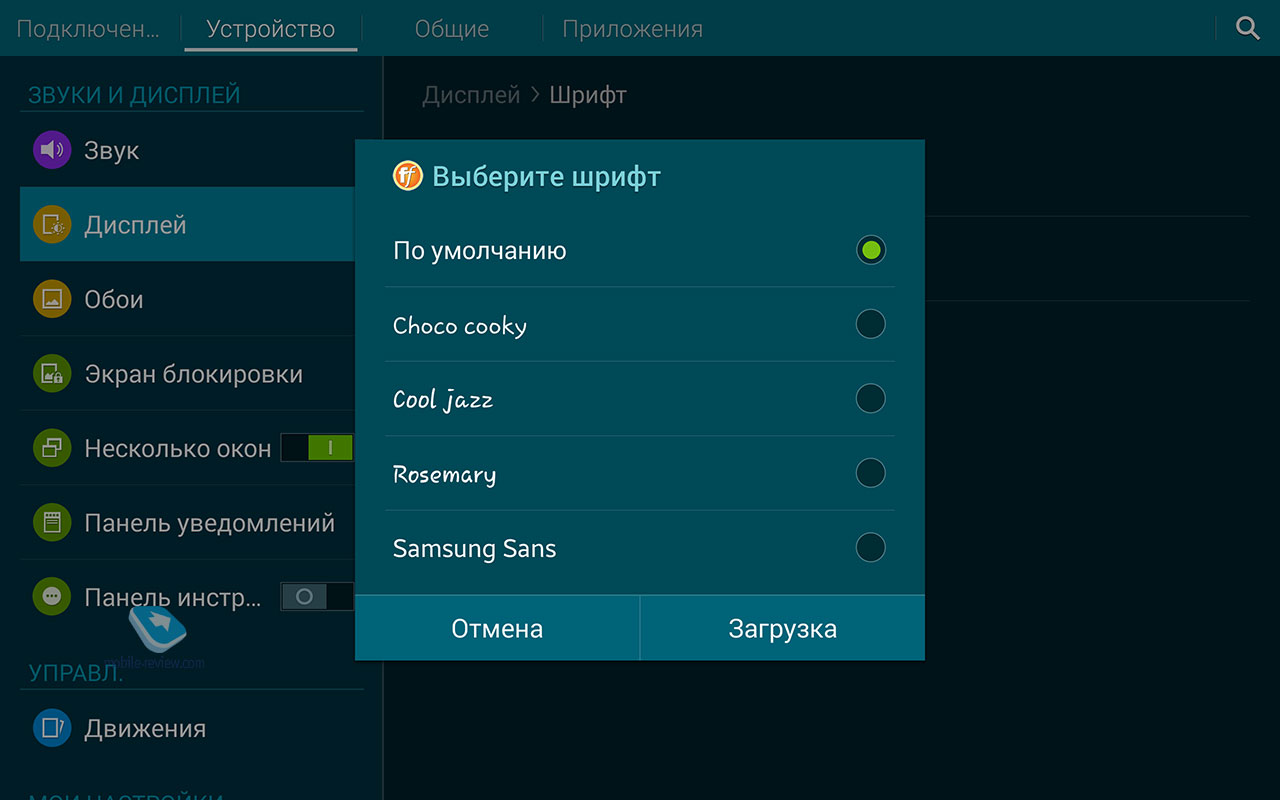Click the Toolbox panel dots icon

(x=51, y=597)
